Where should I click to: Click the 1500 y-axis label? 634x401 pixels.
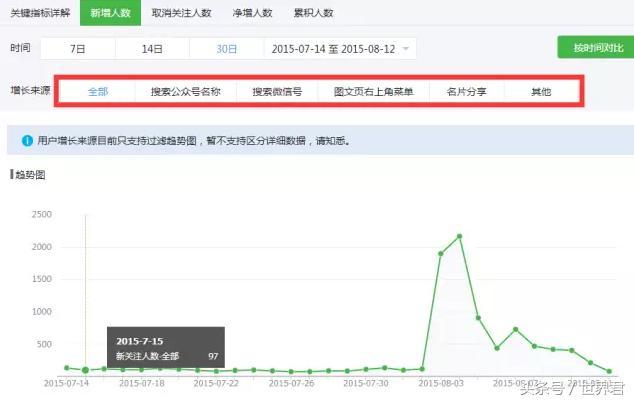point(42,279)
